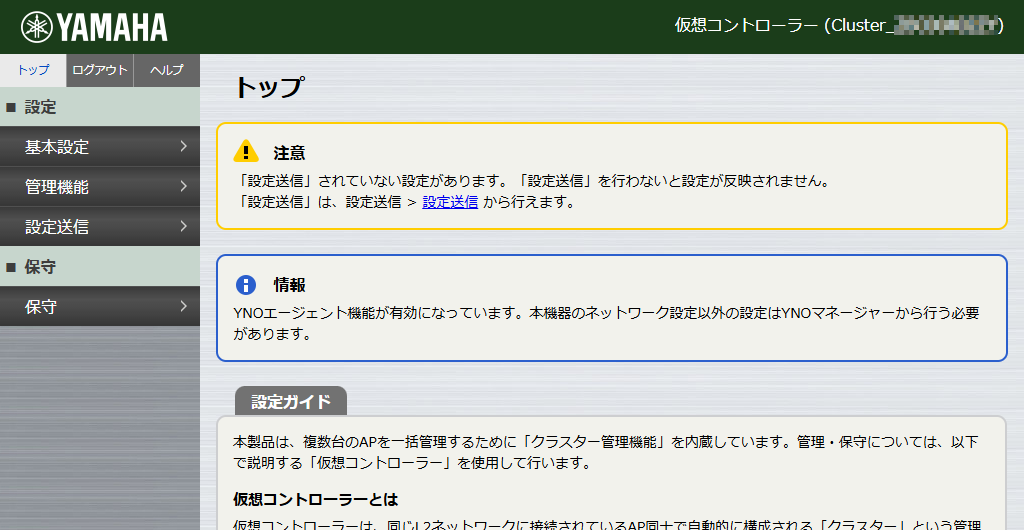The width and height of the screenshot is (1024, 530).
Task: Switch to the トップ tab
Action: point(33,70)
